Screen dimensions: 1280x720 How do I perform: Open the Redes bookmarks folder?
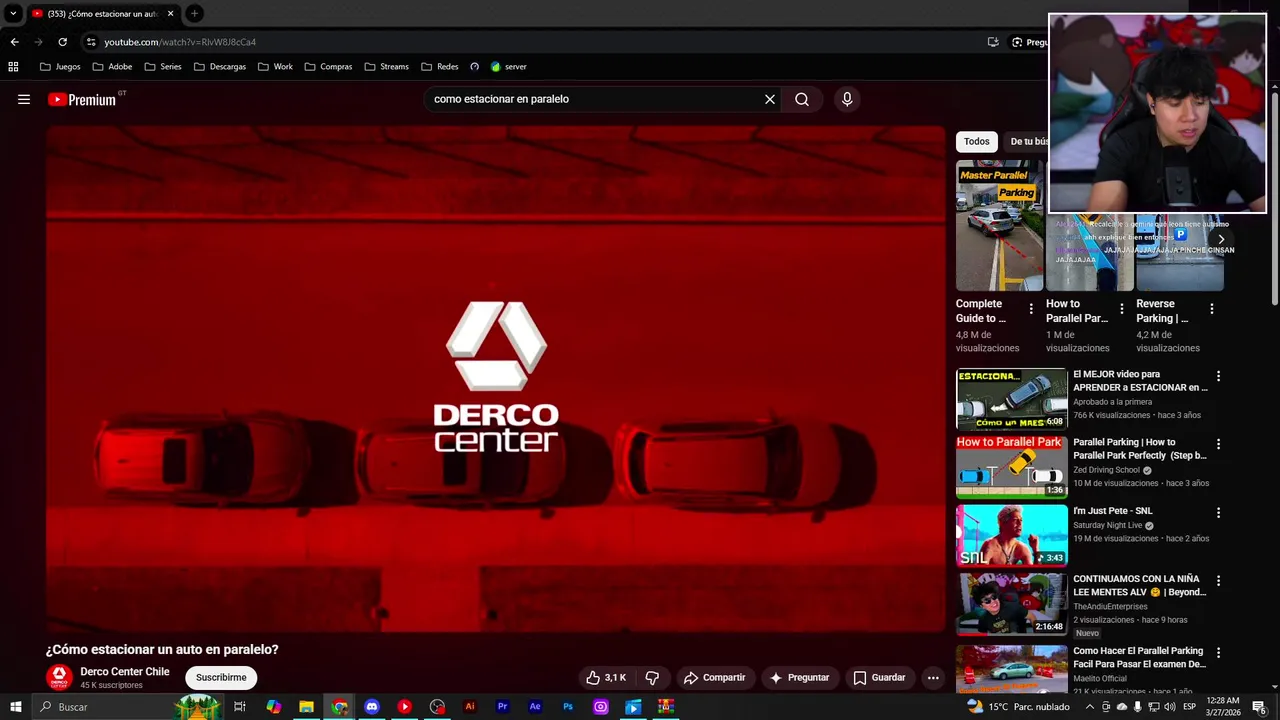click(x=440, y=67)
